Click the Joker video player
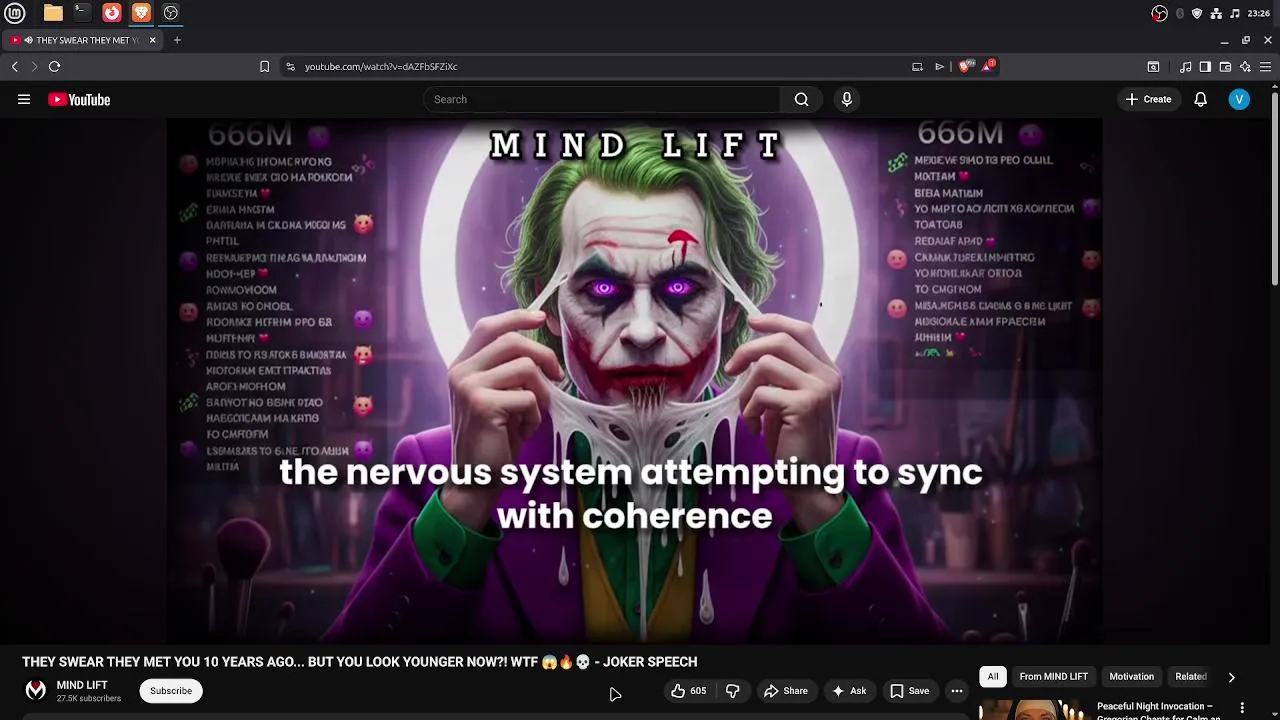Image resolution: width=1280 pixels, height=720 pixels. click(634, 380)
